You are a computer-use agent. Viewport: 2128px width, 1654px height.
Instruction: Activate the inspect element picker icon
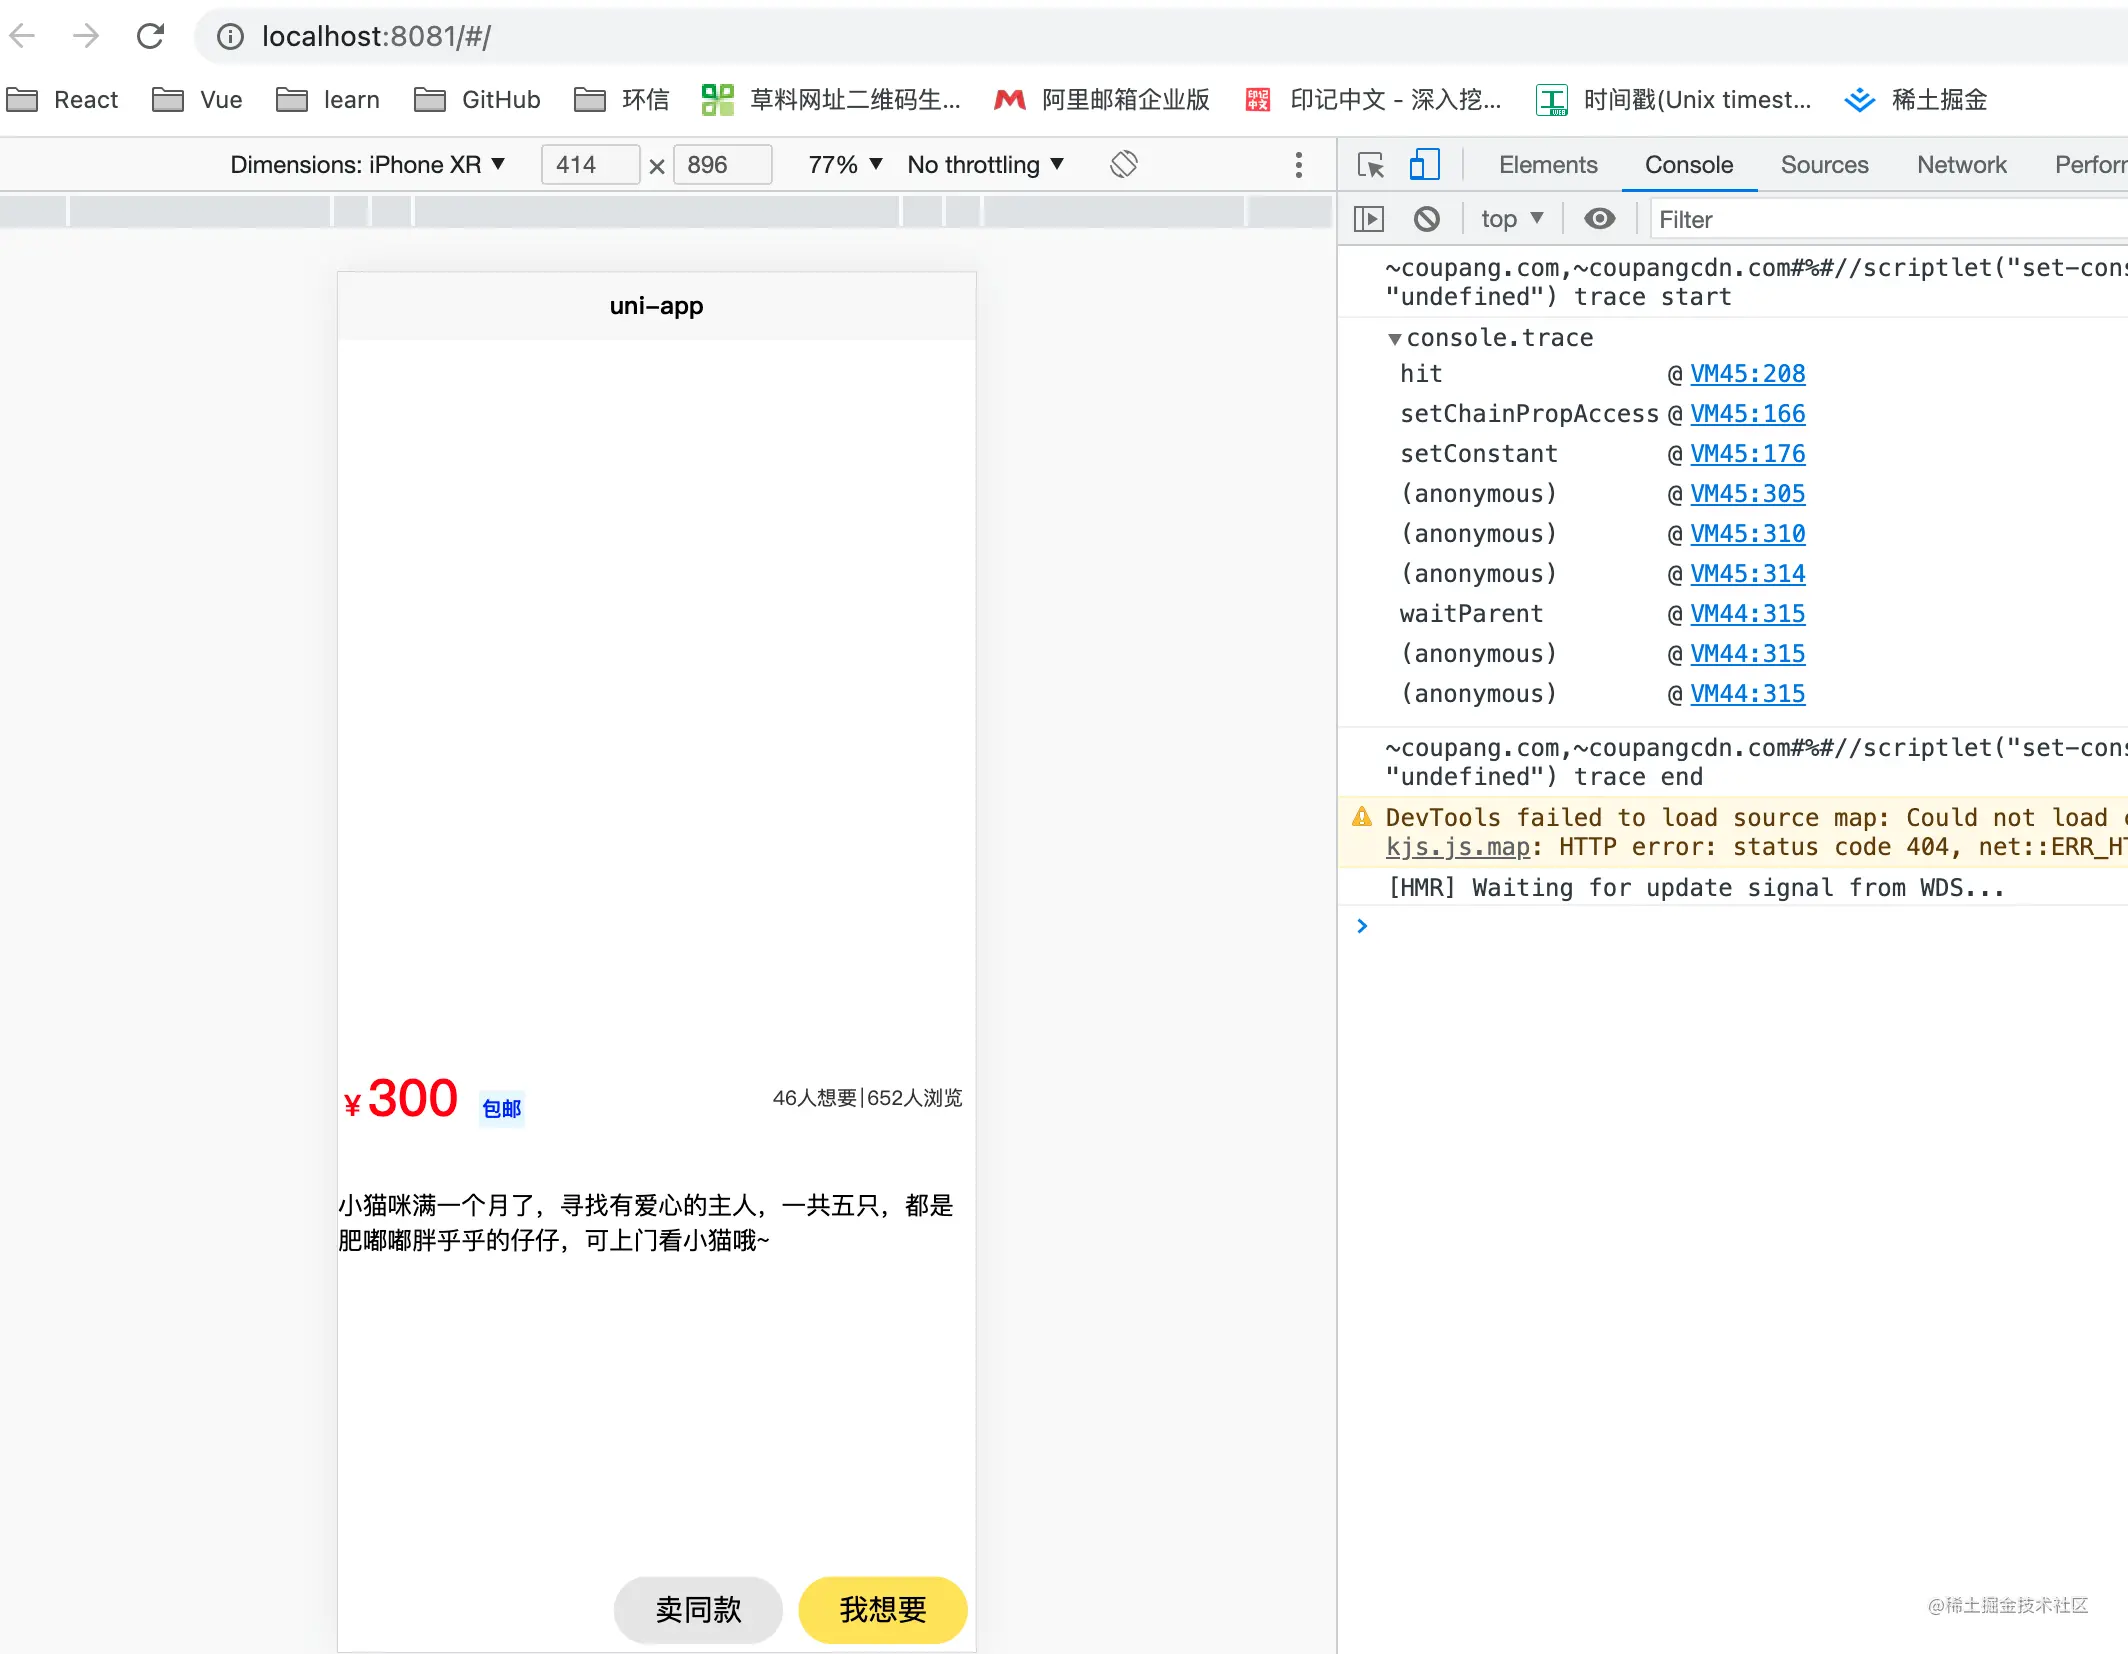(1370, 164)
